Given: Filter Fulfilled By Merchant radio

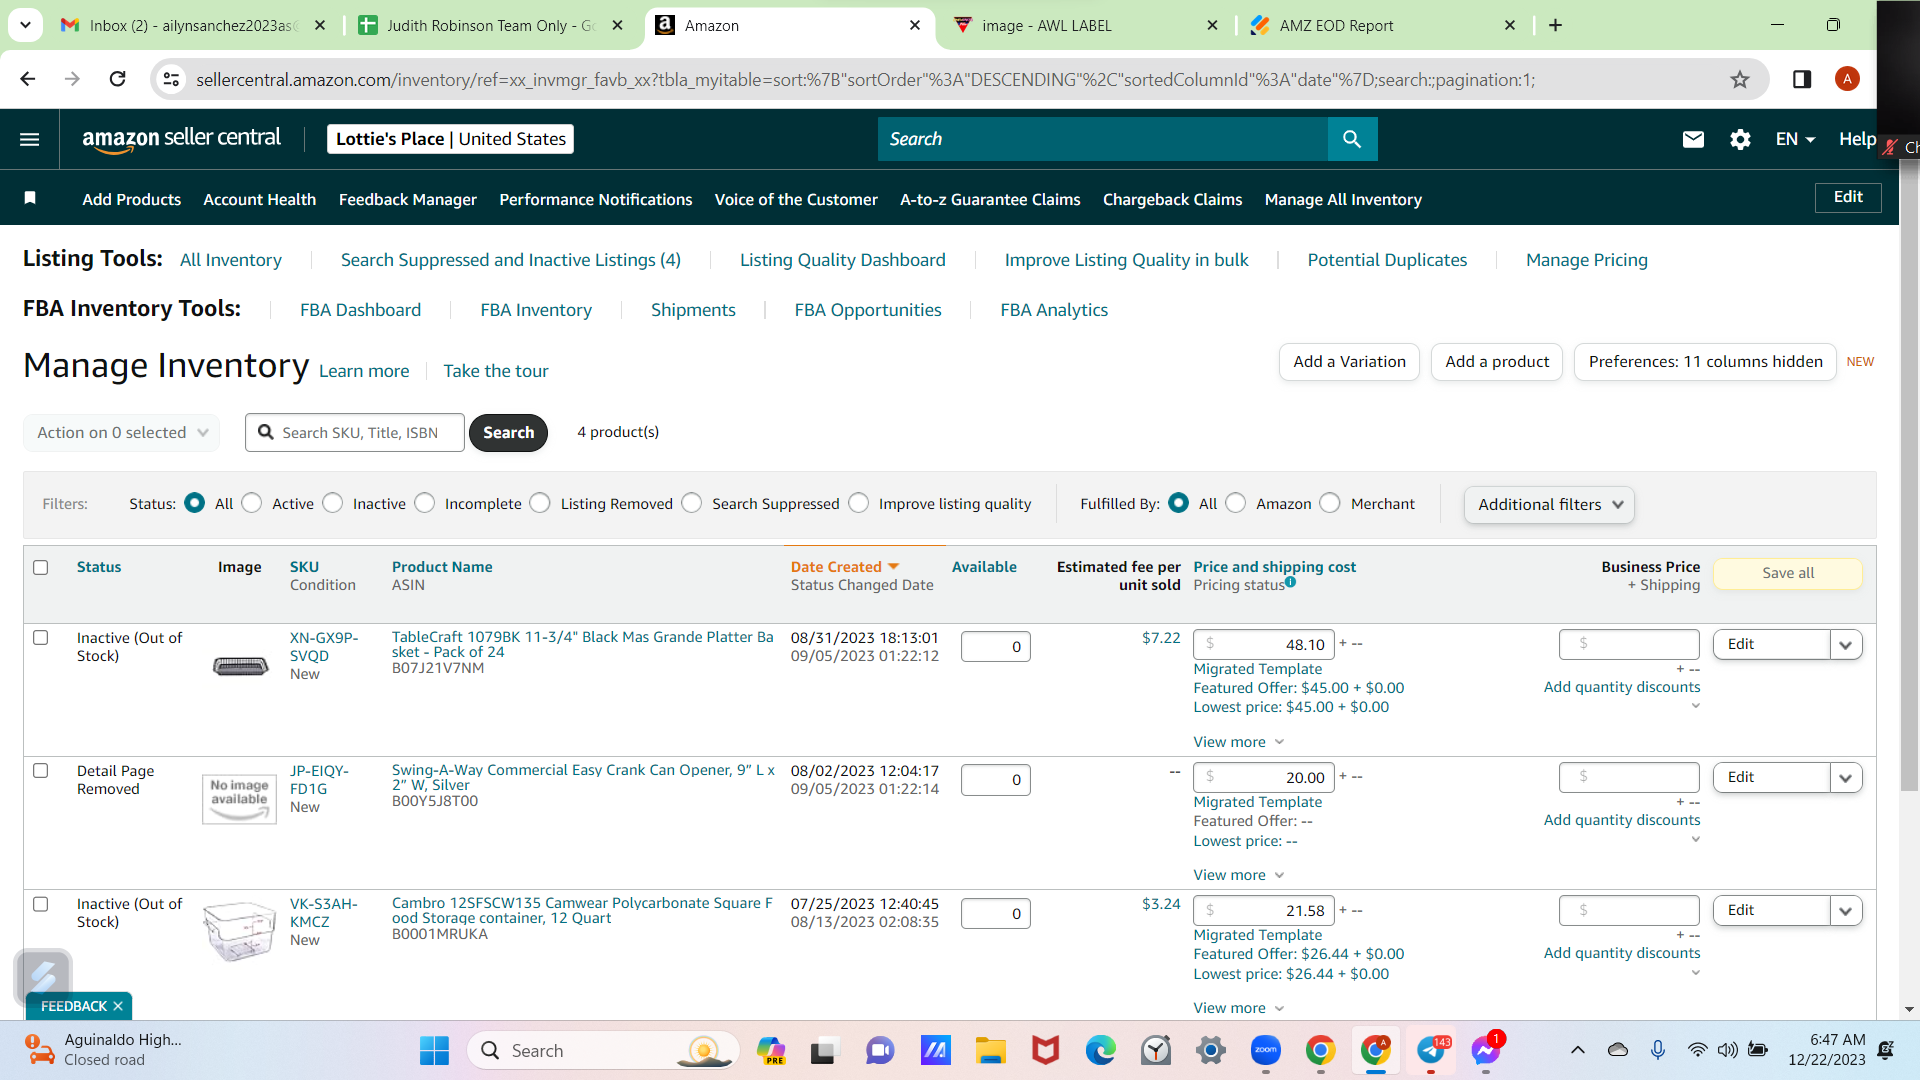Looking at the screenshot, I should [x=1330, y=503].
